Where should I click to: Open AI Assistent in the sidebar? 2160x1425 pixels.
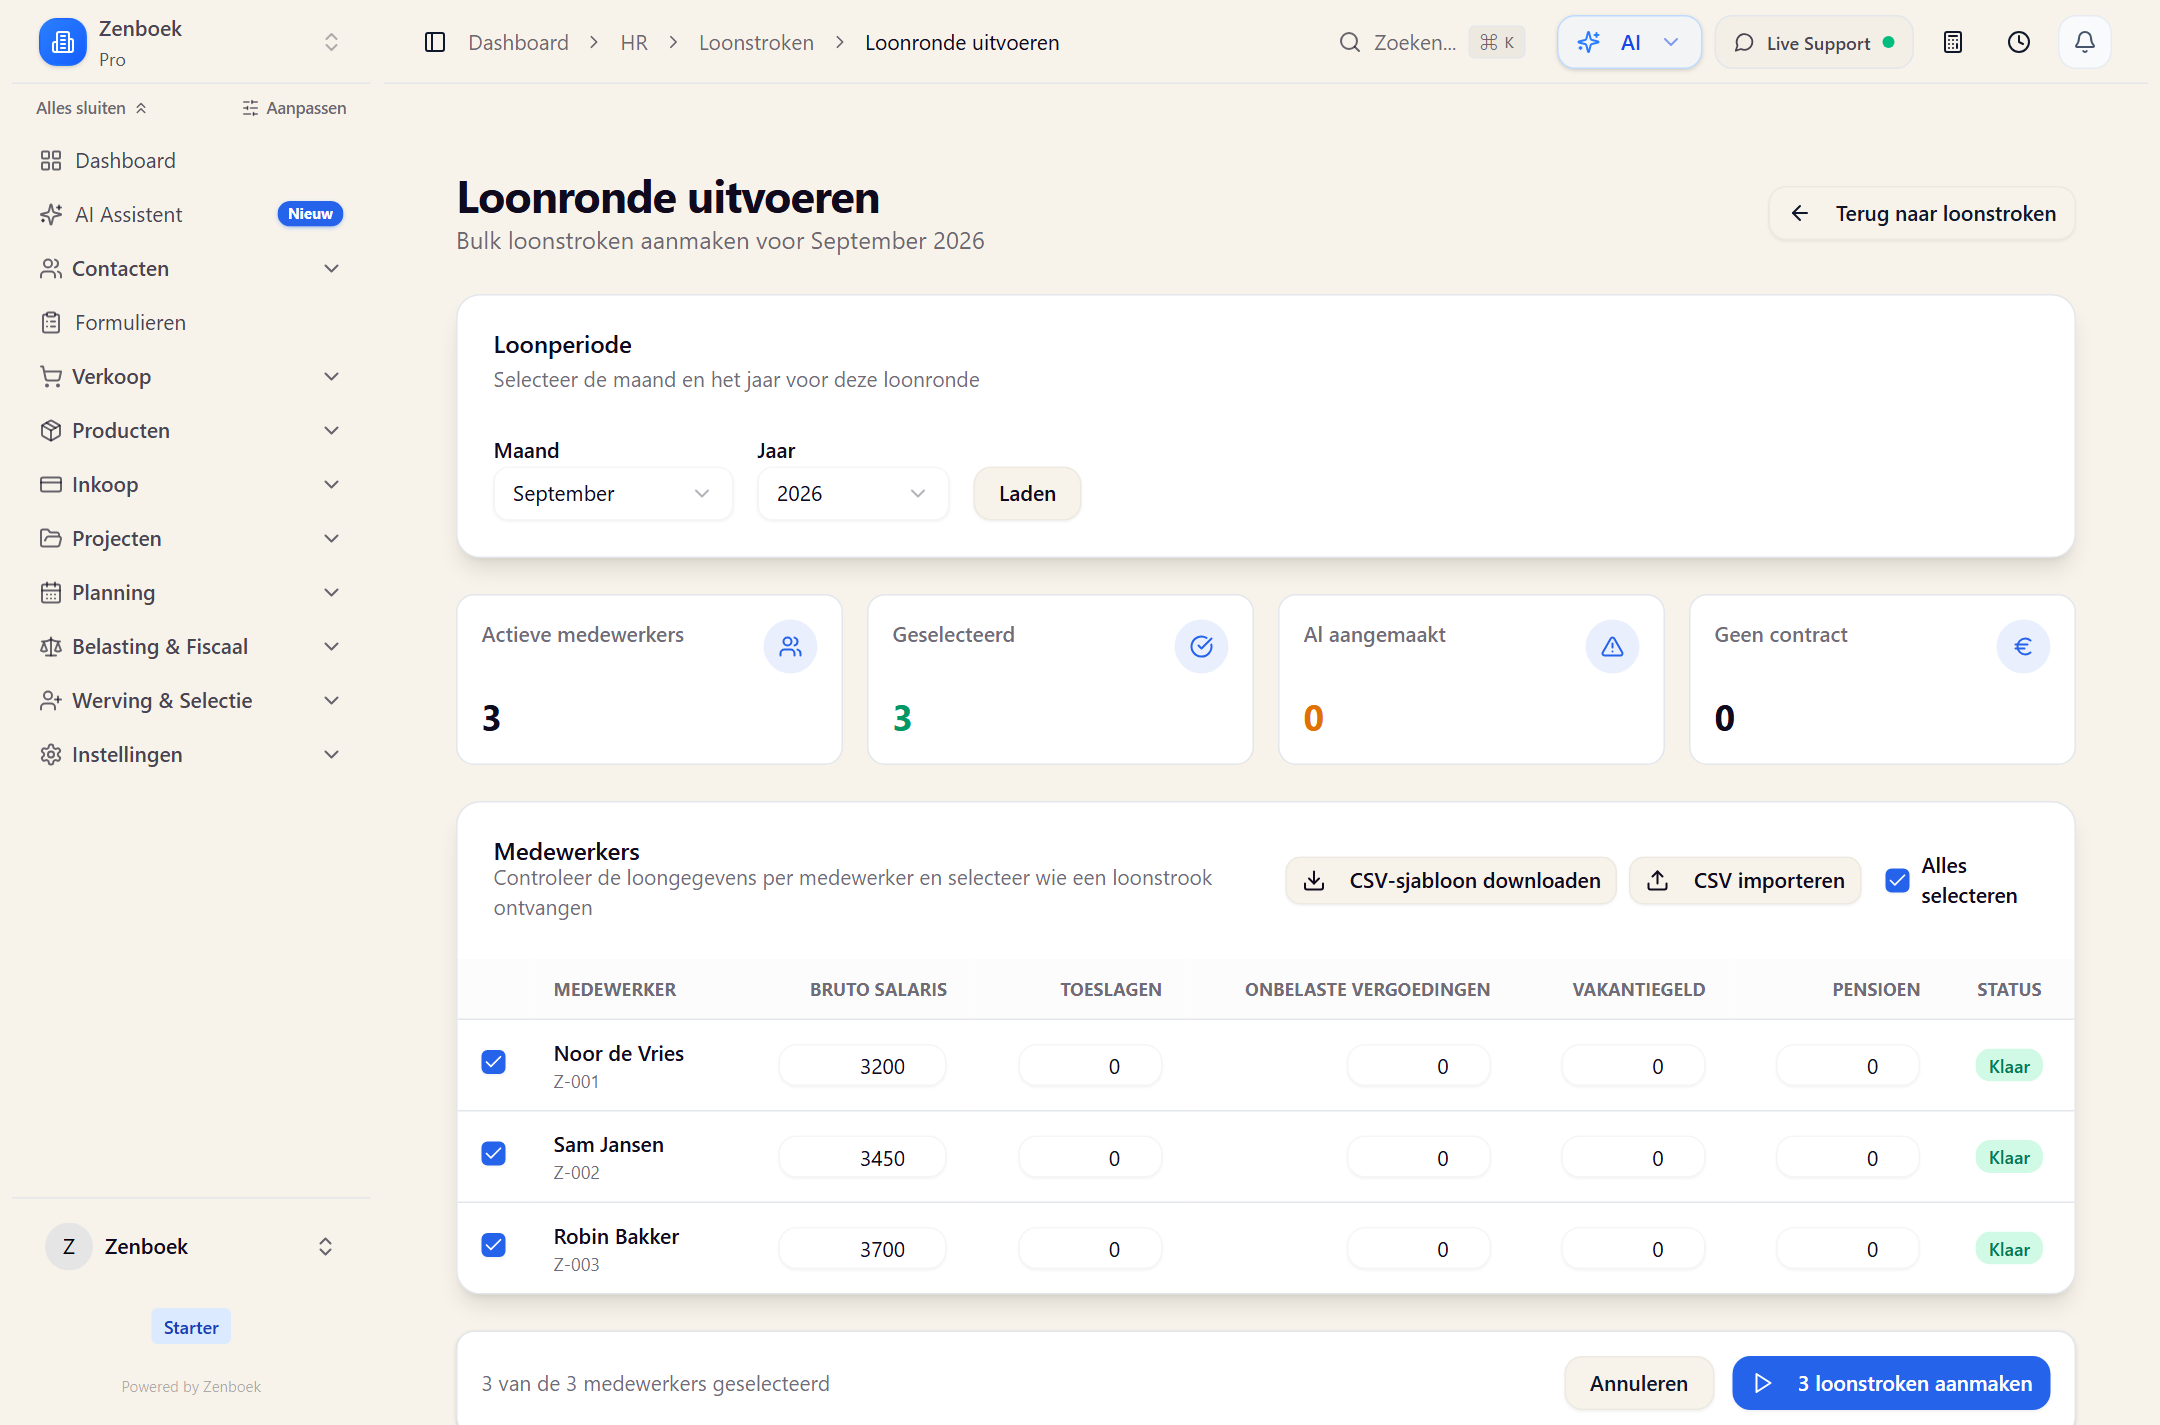click(x=190, y=214)
